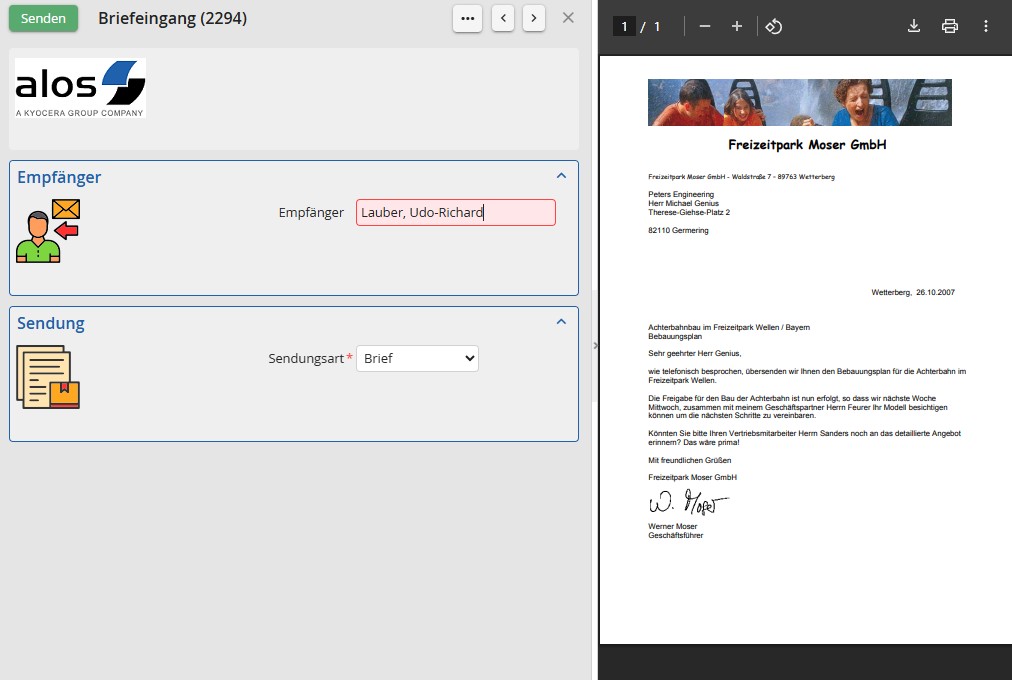Viewport: 1012px width, 680px height.
Task: Click the Sendung section heading
Action: tap(50, 323)
